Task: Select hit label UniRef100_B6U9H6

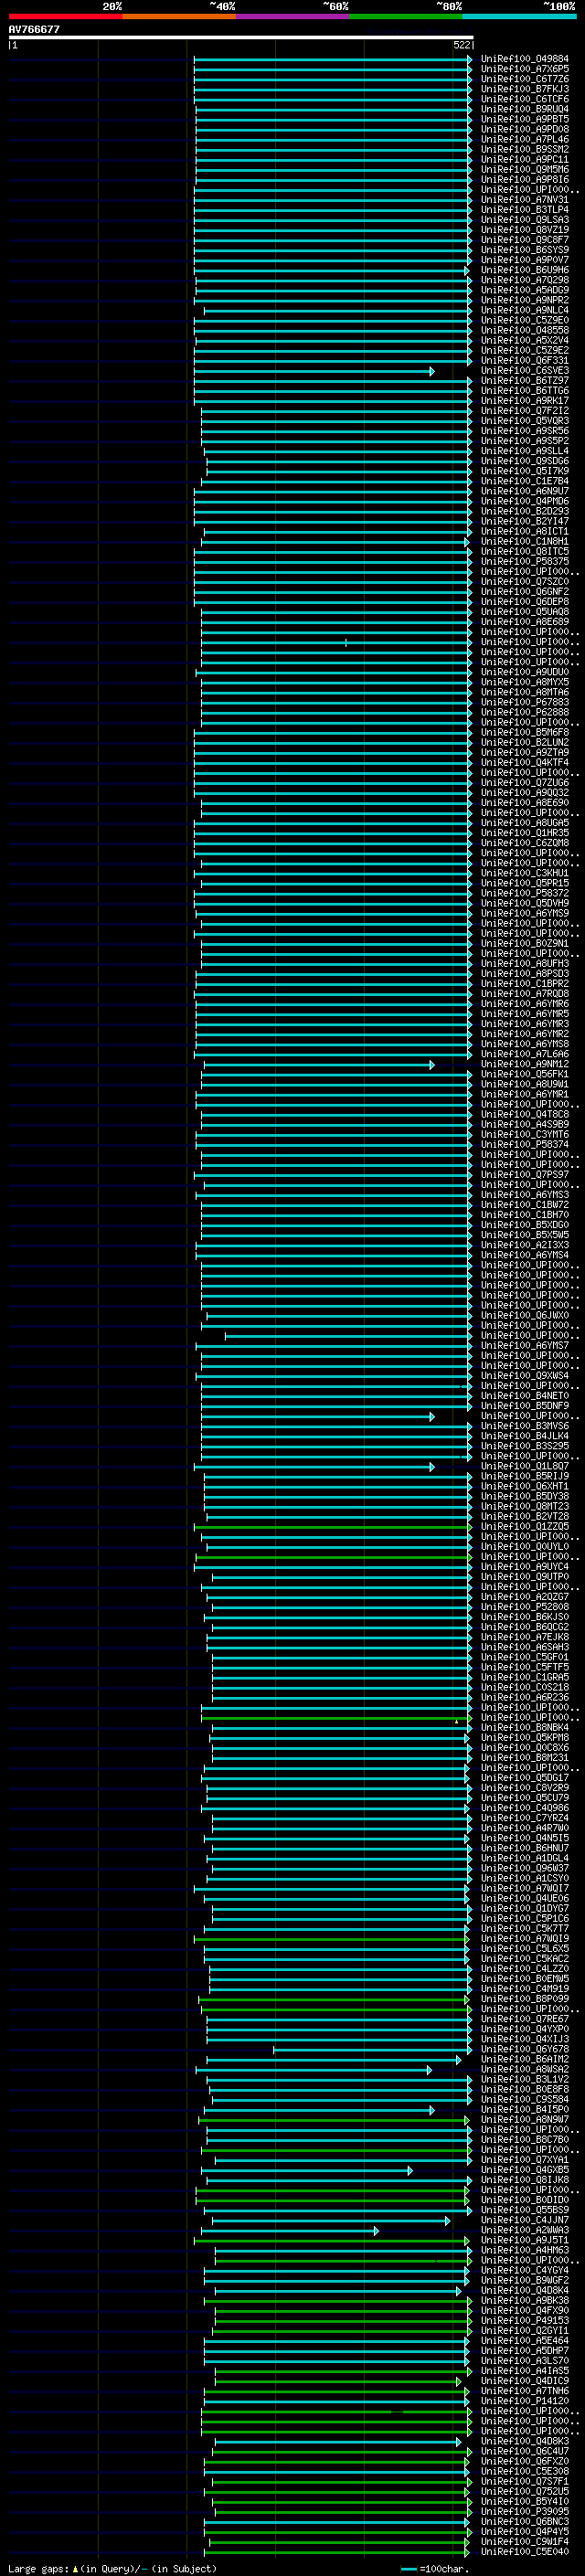Action: point(524,270)
